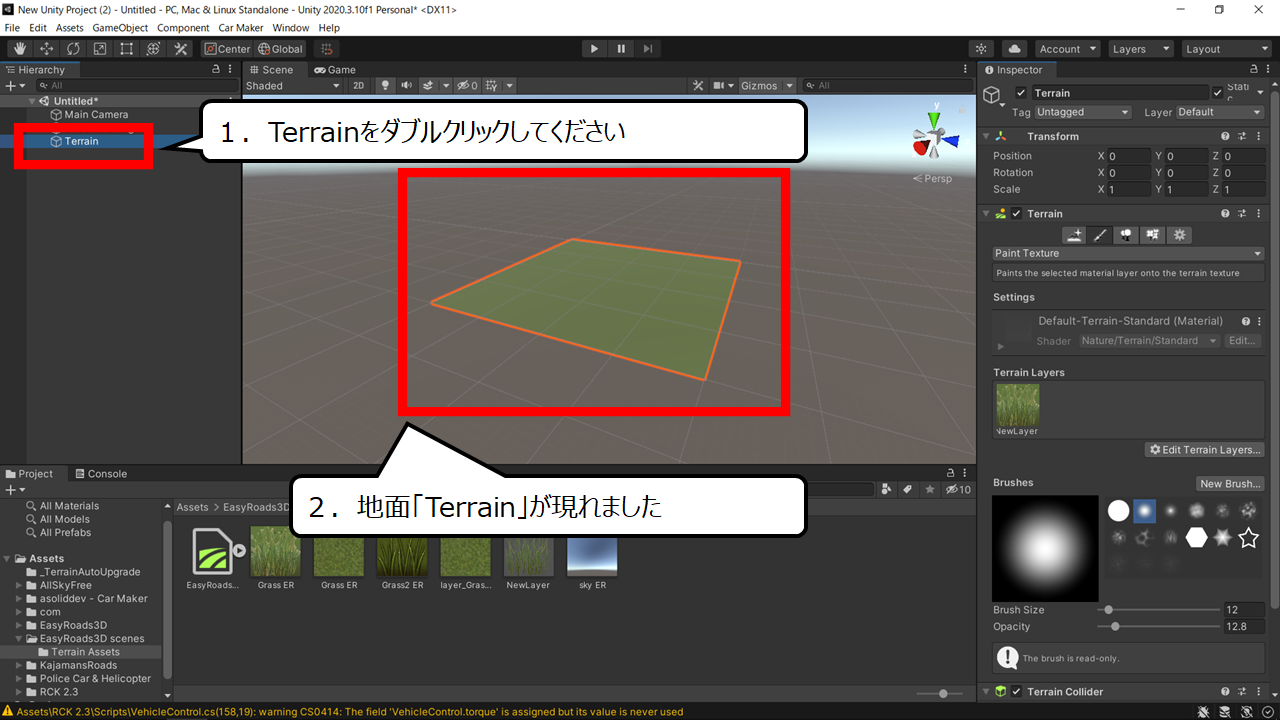Select the Hand tool

coord(20,49)
